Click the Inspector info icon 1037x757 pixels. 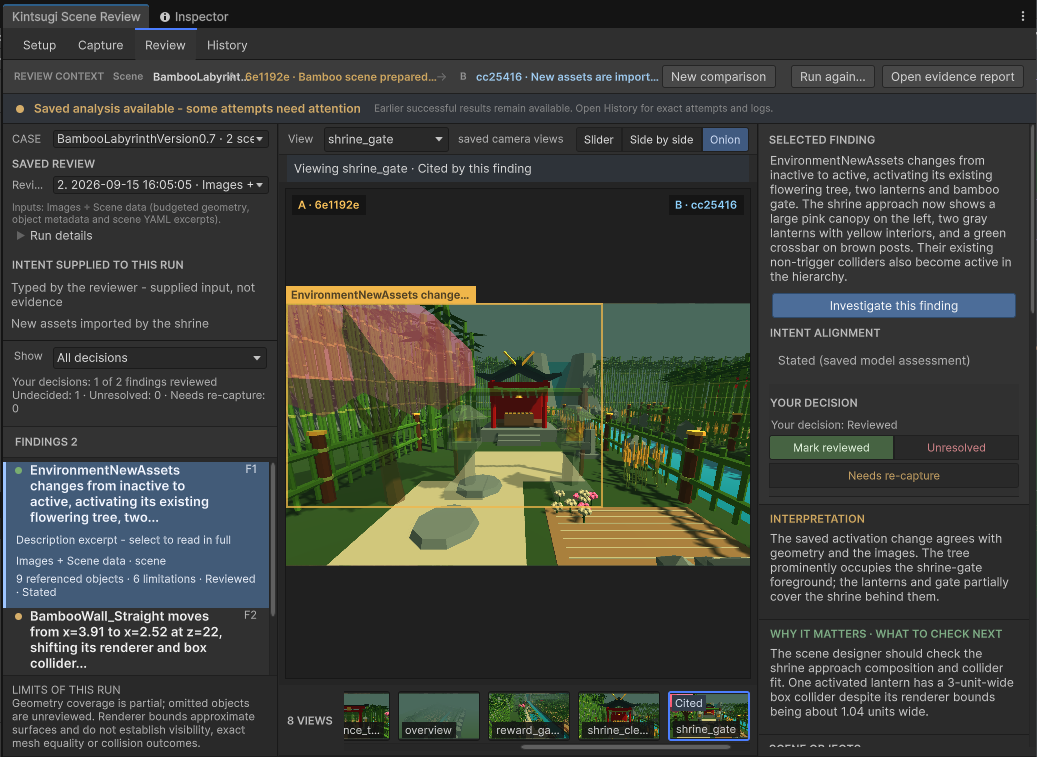[165, 17]
